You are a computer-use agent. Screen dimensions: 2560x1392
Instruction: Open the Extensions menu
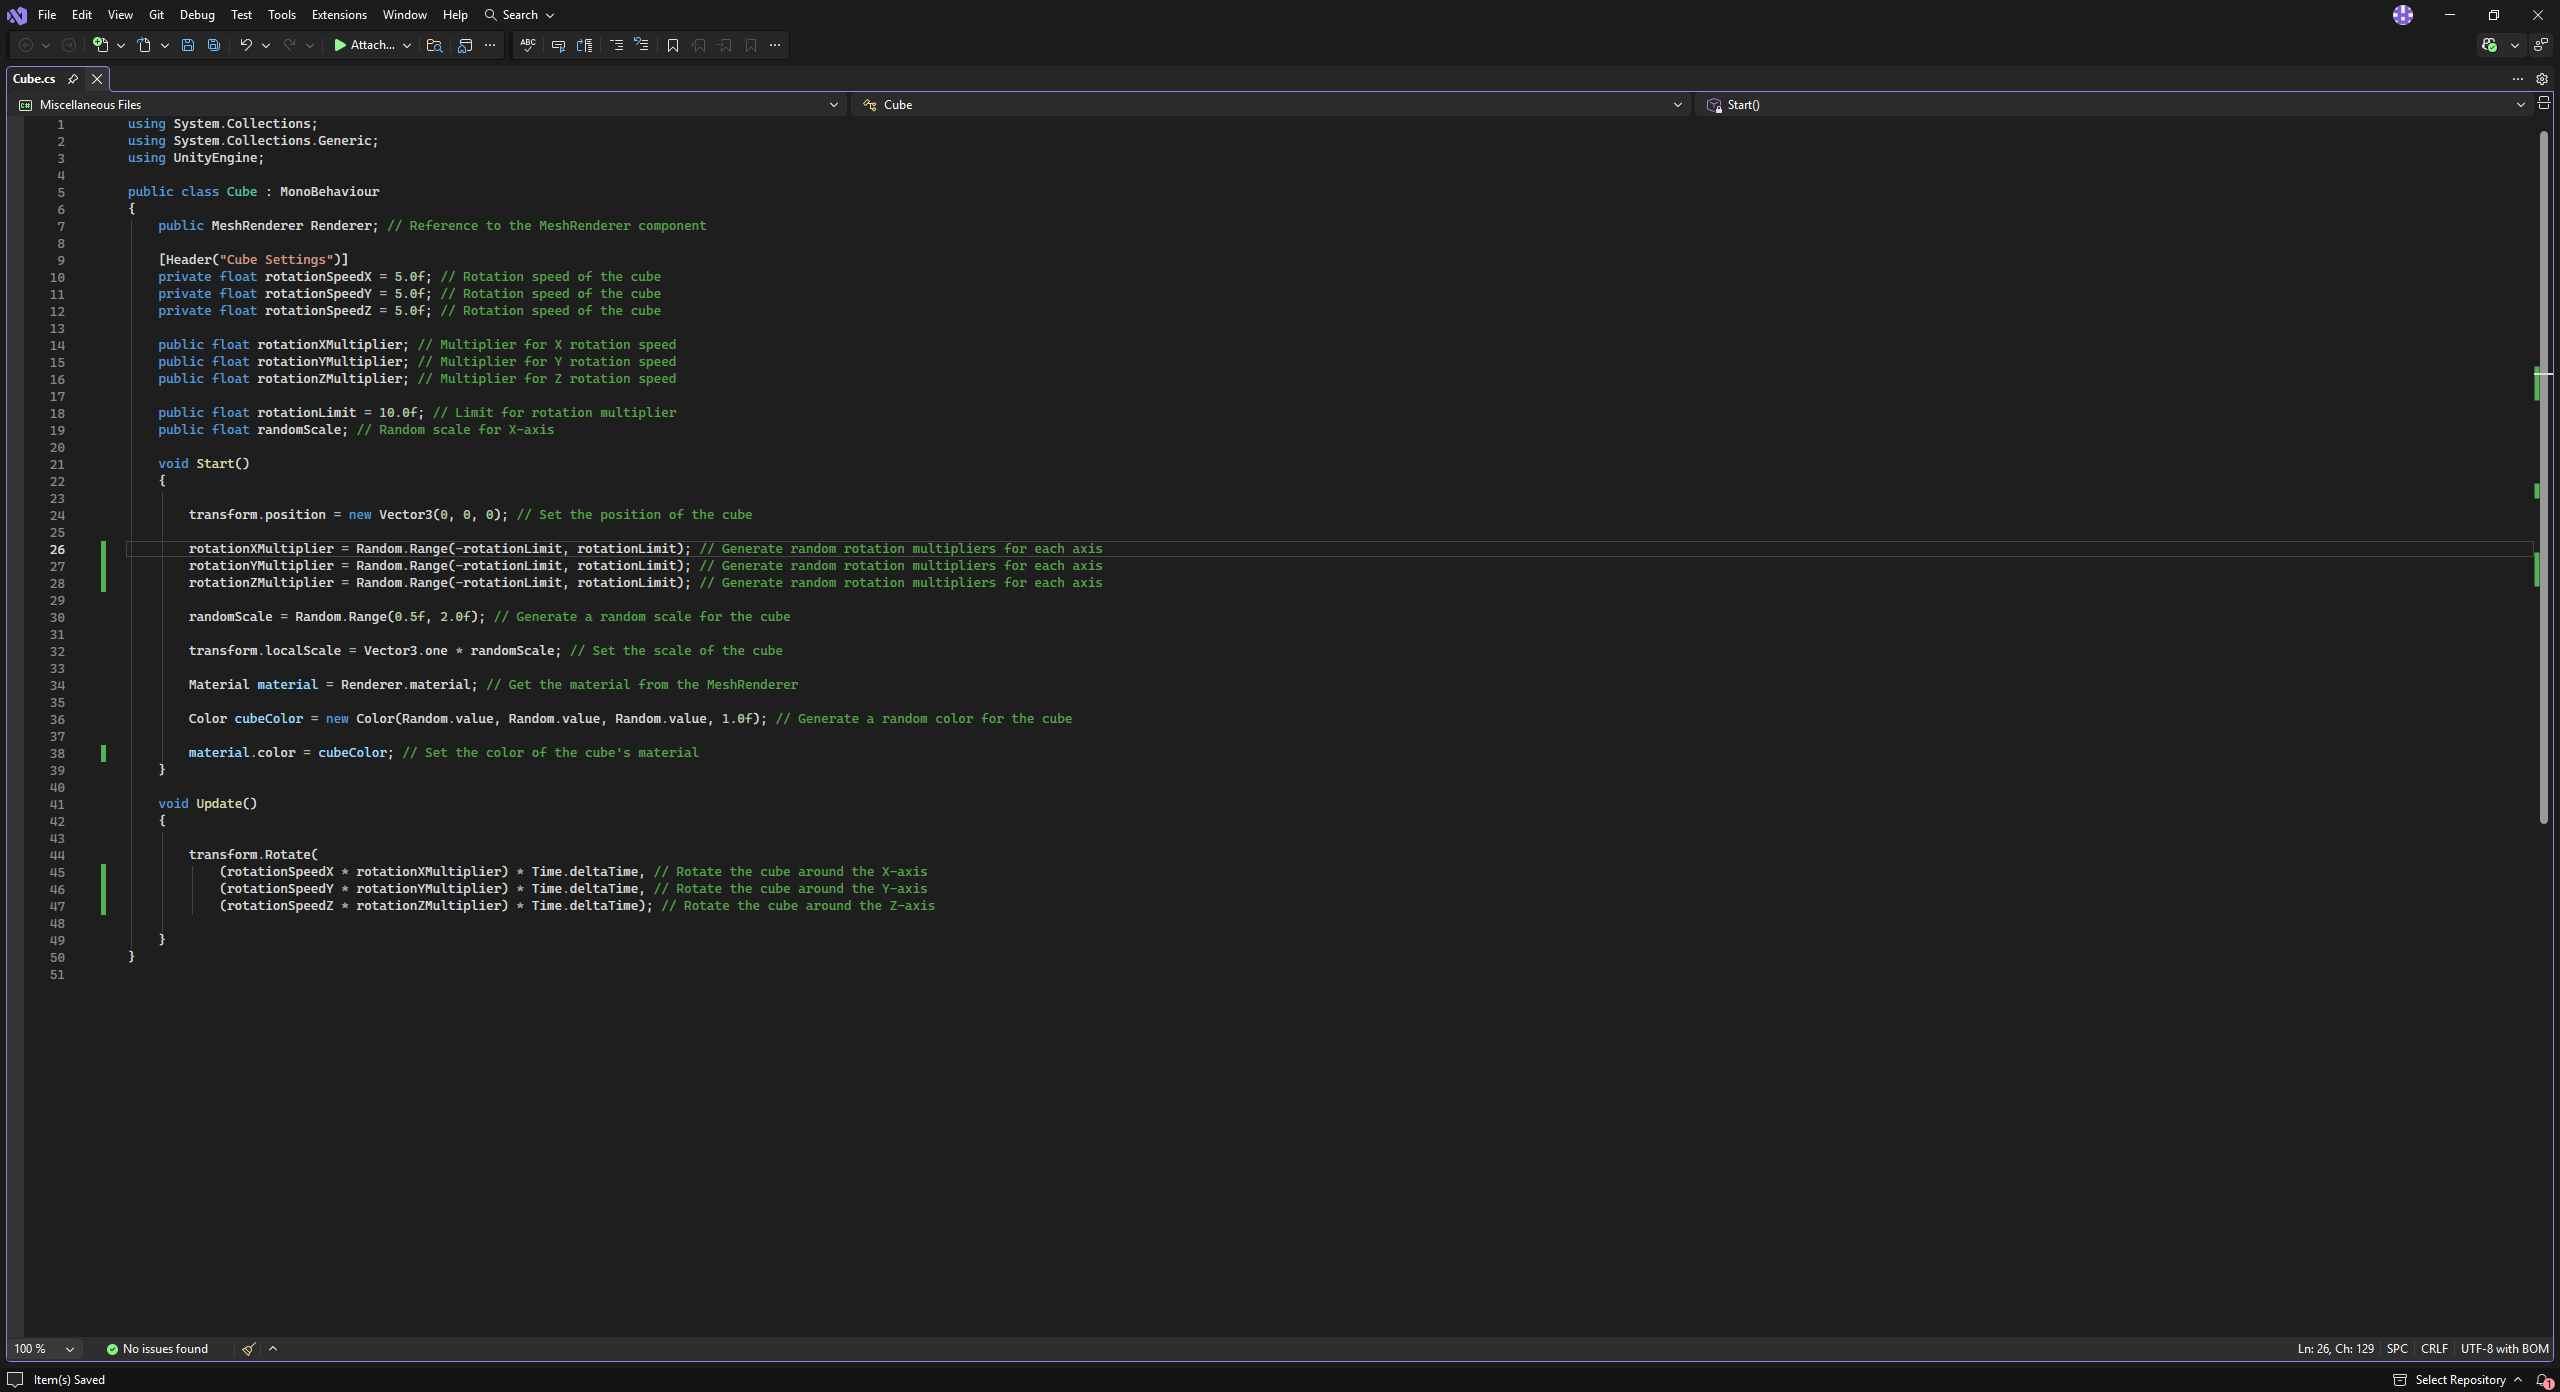click(339, 15)
